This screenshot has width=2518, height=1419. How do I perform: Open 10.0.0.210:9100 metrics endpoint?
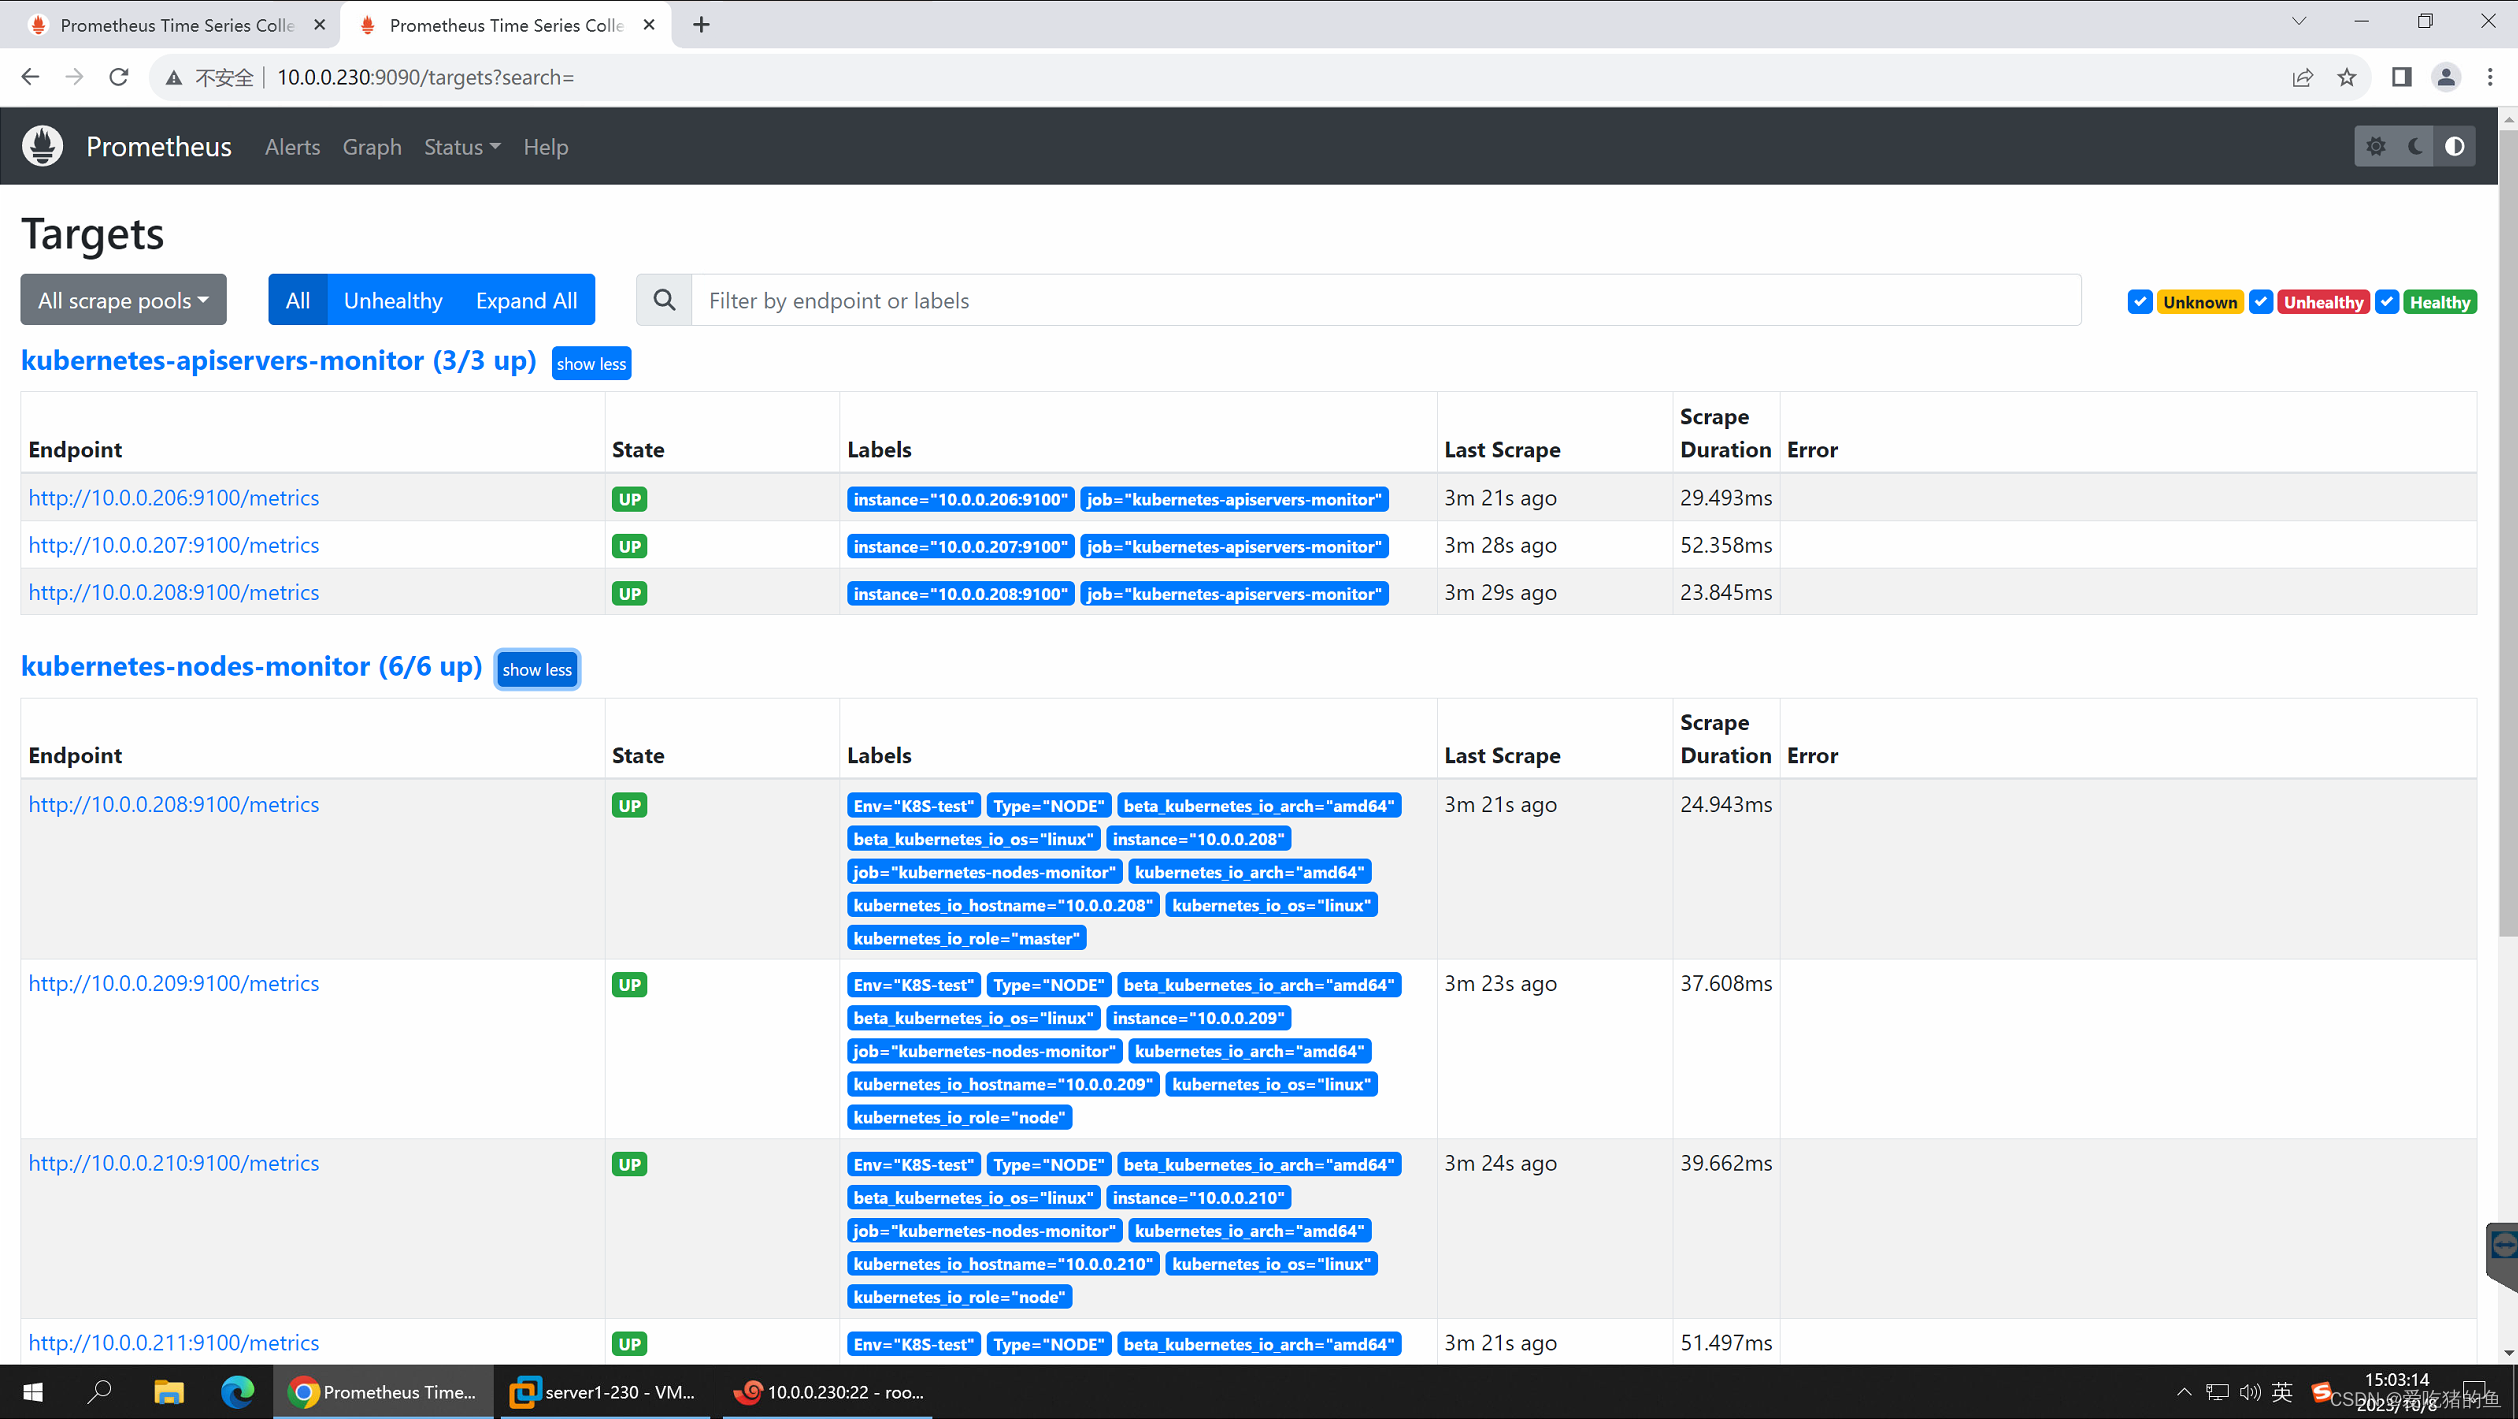click(x=174, y=1163)
